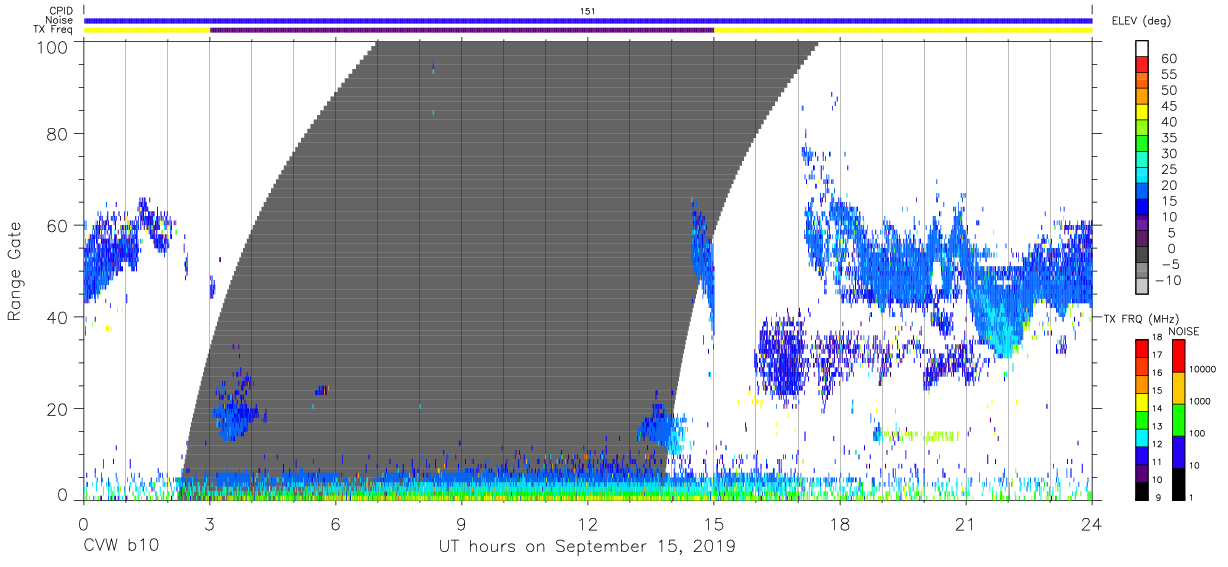Image resolution: width=1228 pixels, height=567 pixels.
Task: Click the y-axis tick label 80
Action: [59, 134]
